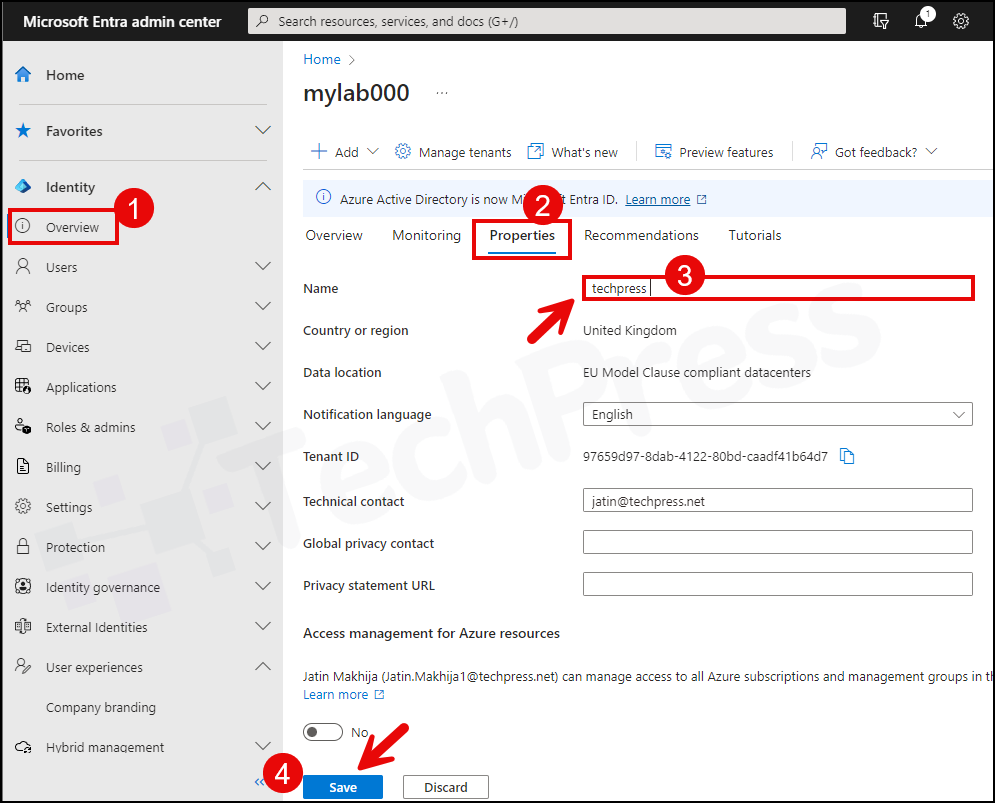Click the Identity diamond icon
Screen dimensions: 995x803
coord(23,187)
